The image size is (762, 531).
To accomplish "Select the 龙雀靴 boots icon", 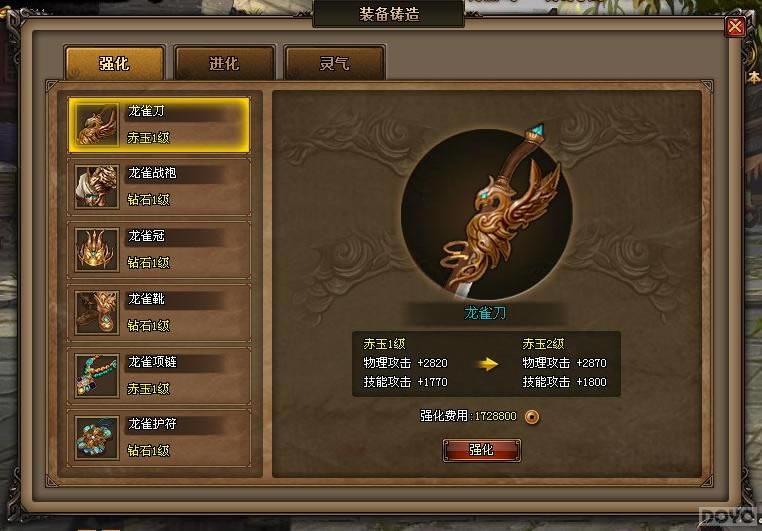I will point(97,313).
